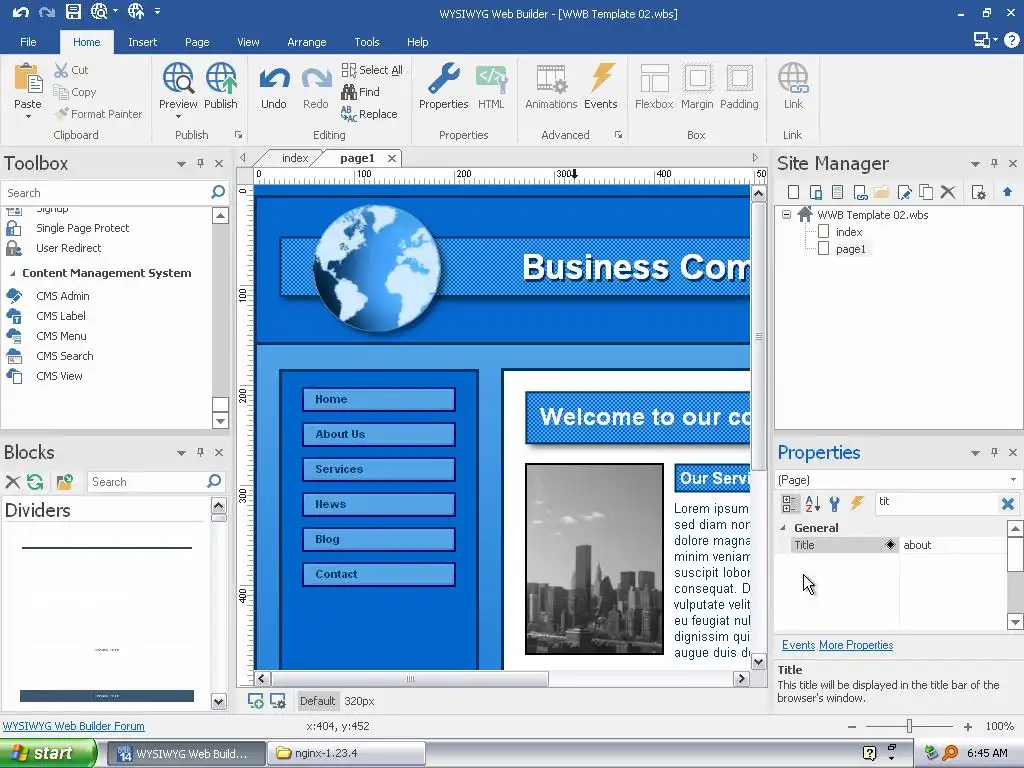Open the More Properties link
The height and width of the screenshot is (768, 1024).
[856, 645]
